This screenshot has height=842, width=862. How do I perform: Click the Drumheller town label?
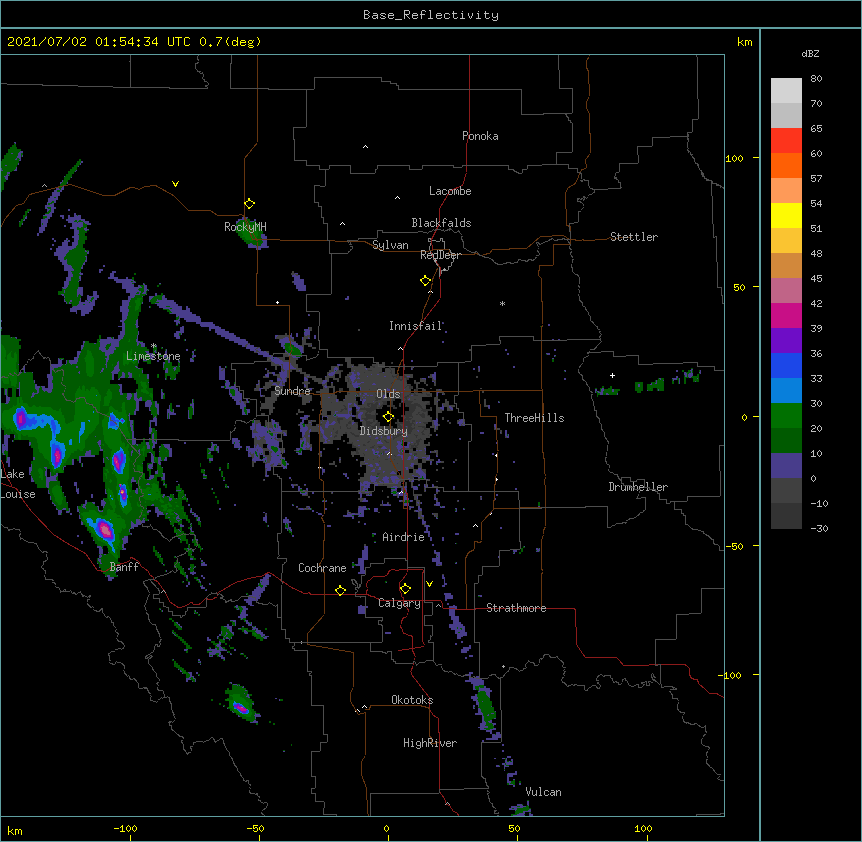click(x=638, y=487)
